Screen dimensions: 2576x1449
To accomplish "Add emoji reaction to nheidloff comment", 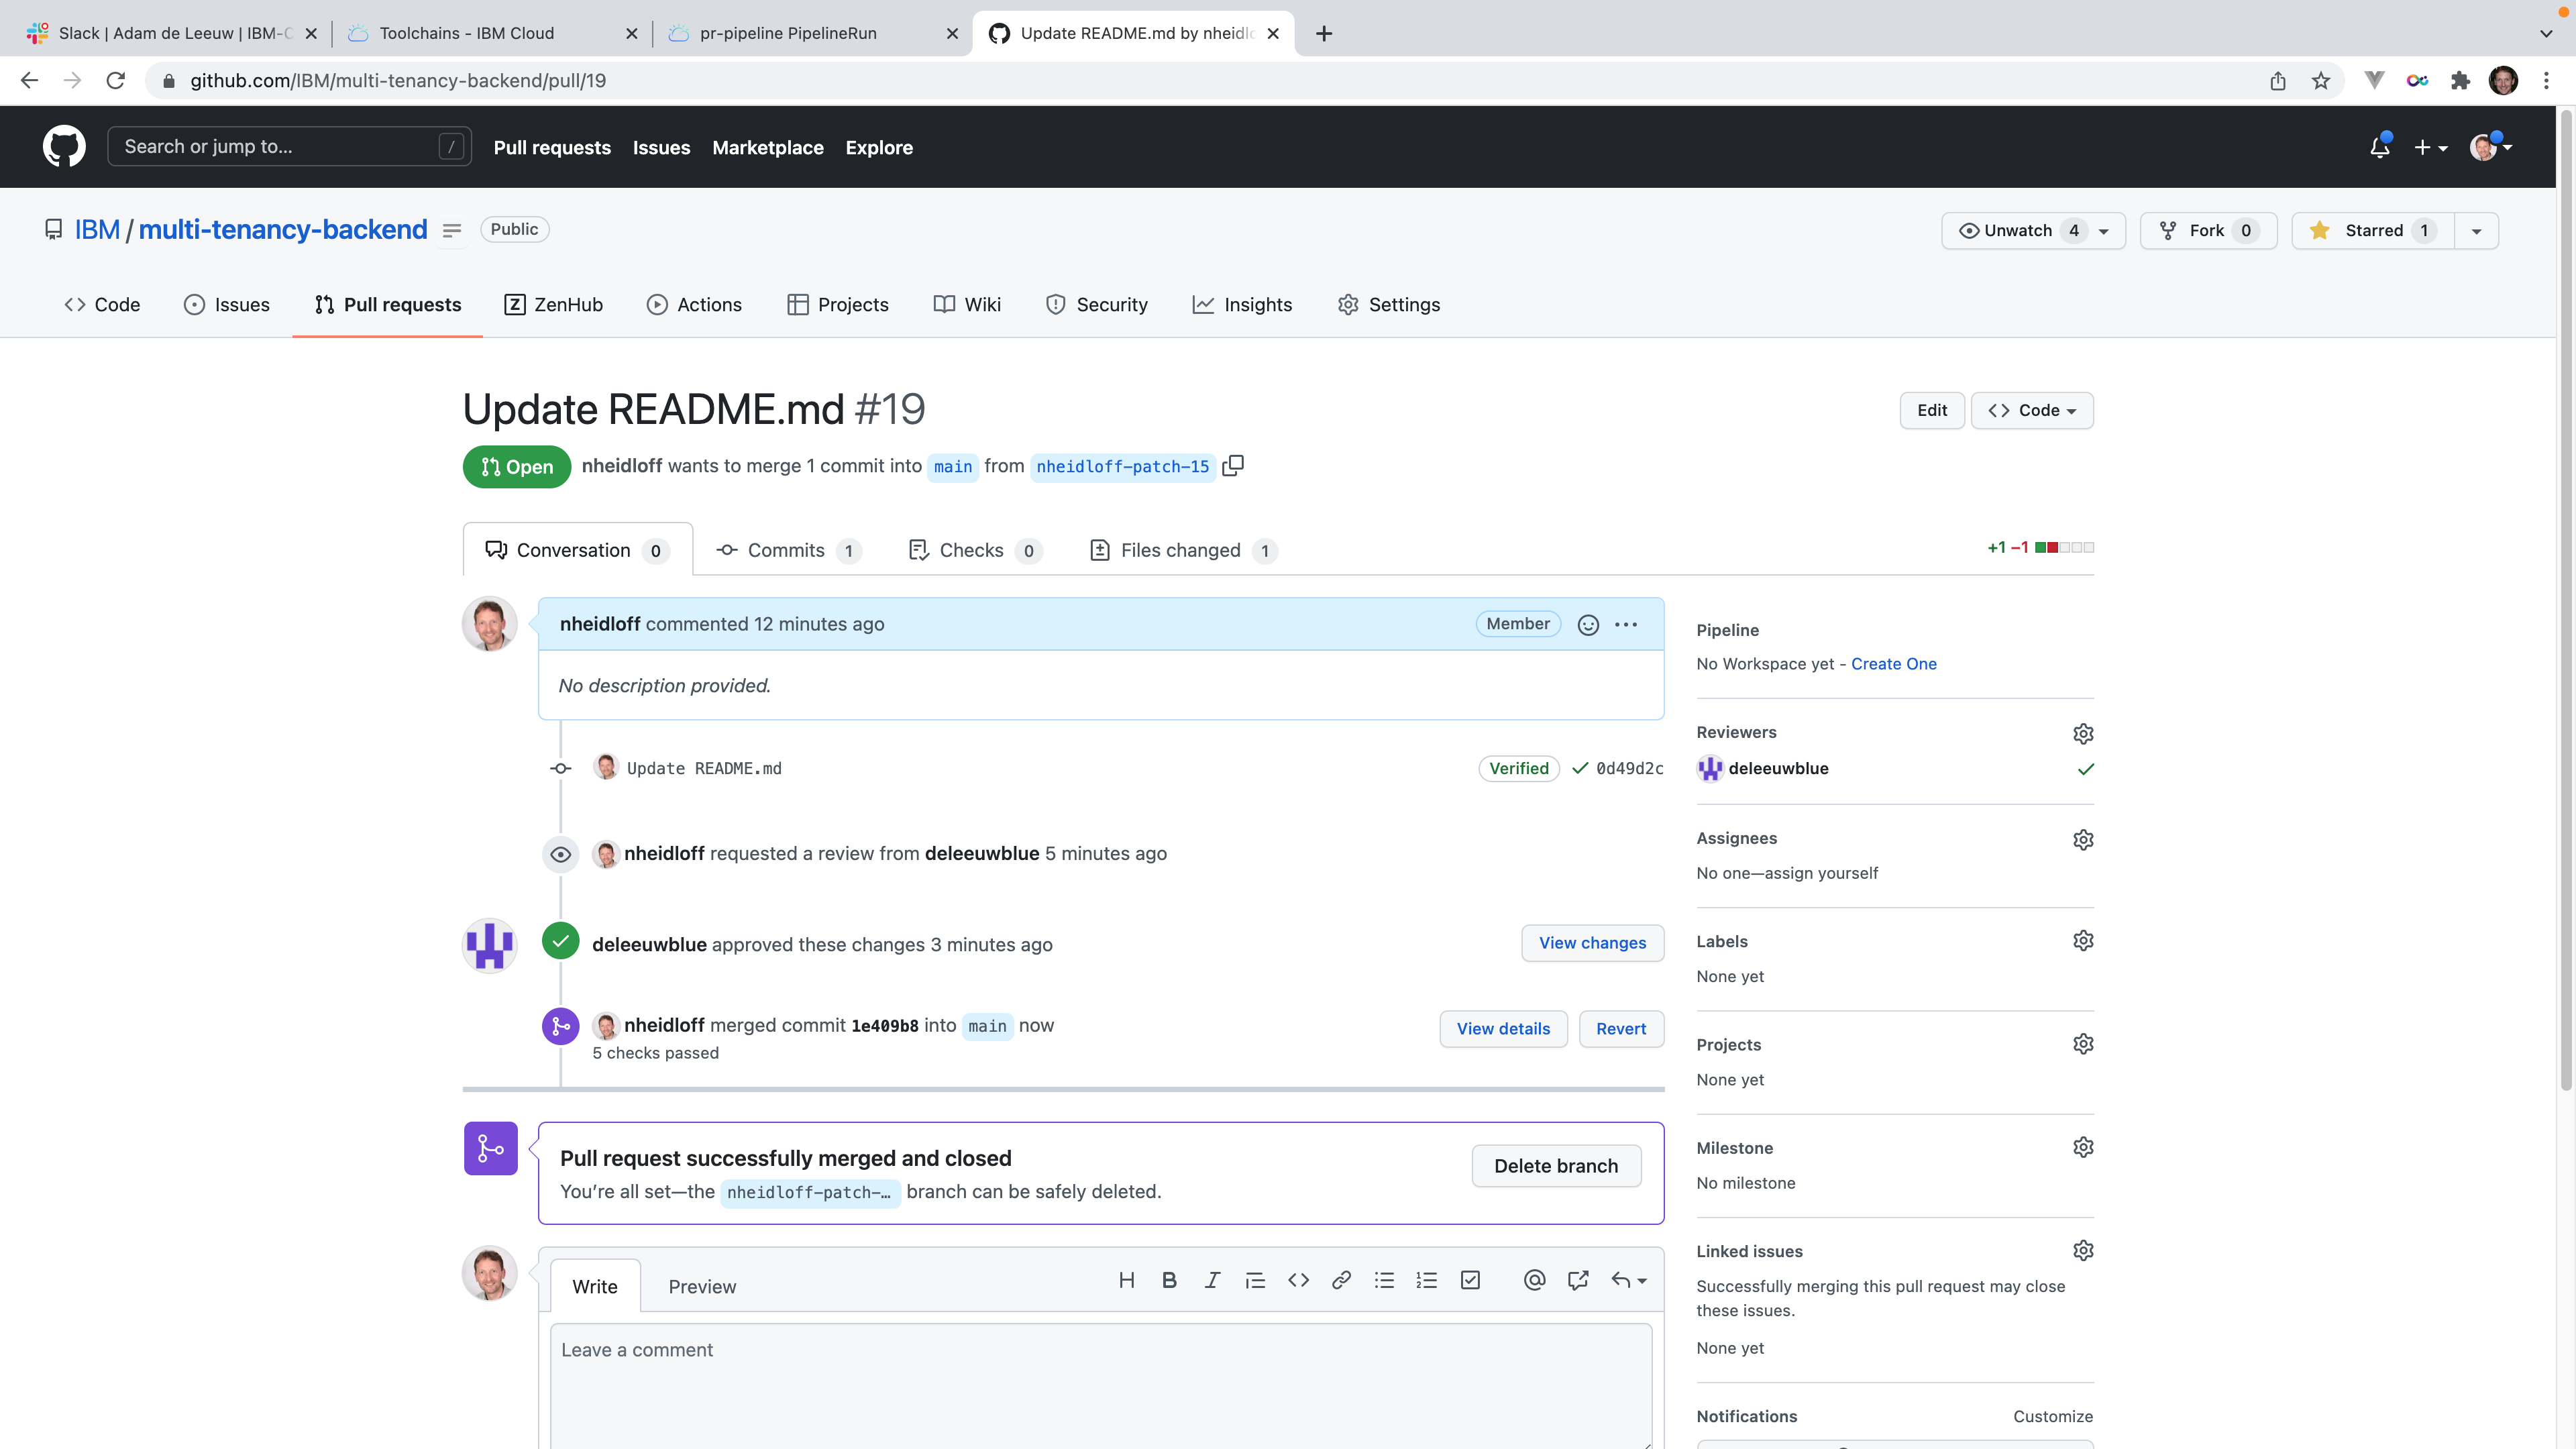I will click(x=1588, y=624).
